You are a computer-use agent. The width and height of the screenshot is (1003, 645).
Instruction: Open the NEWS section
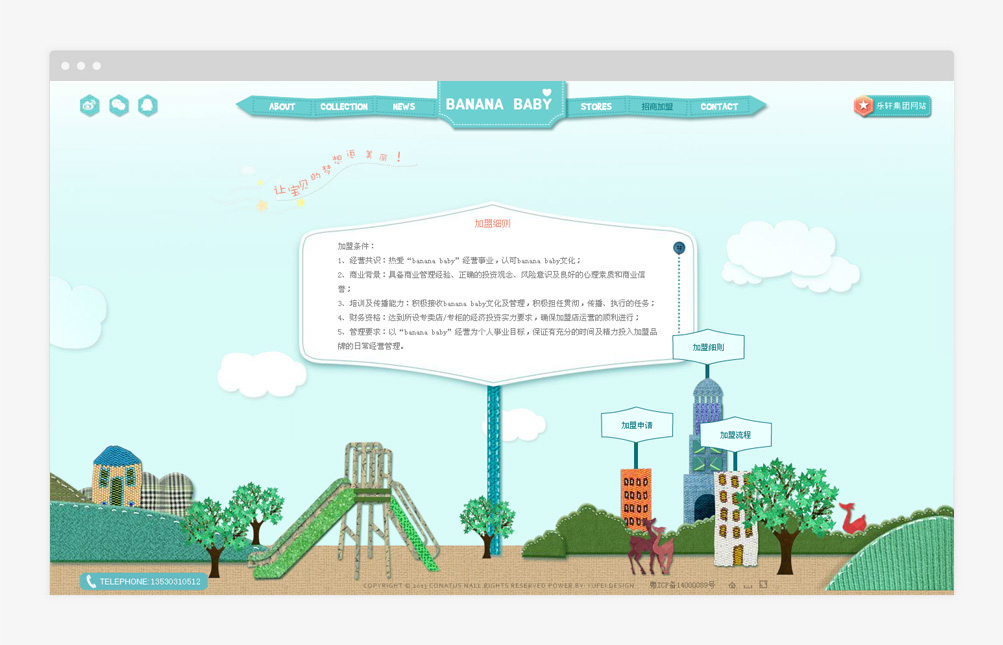point(404,107)
